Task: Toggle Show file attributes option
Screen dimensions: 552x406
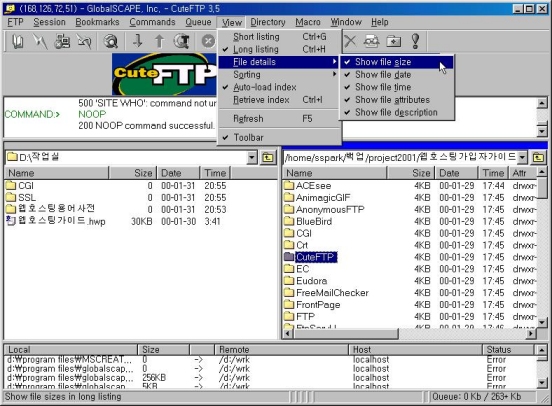Action: click(397, 100)
